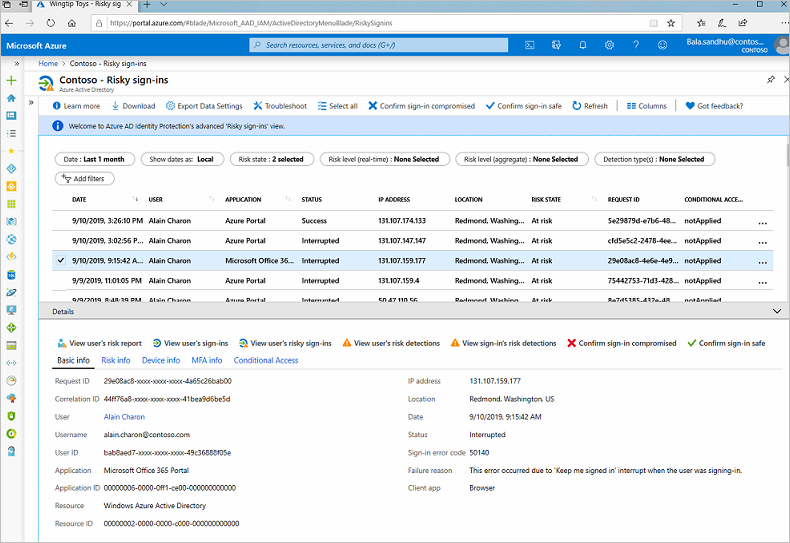Open Risk level (aggregate) filter

click(x=521, y=159)
